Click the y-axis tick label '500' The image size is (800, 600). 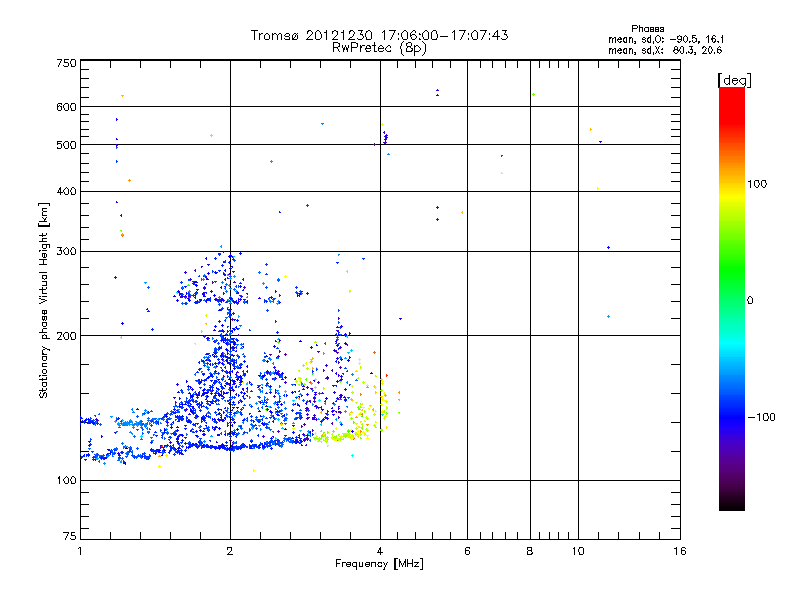66,145
